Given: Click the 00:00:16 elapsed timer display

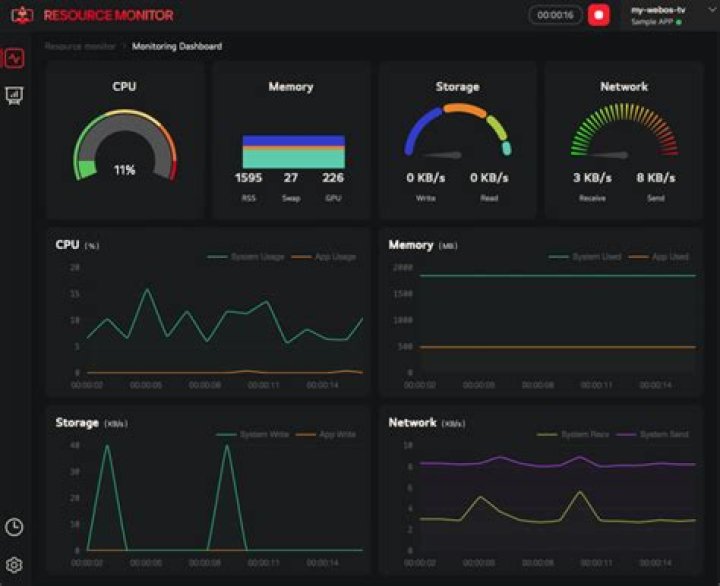Looking at the screenshot, I should coord(555,15).
